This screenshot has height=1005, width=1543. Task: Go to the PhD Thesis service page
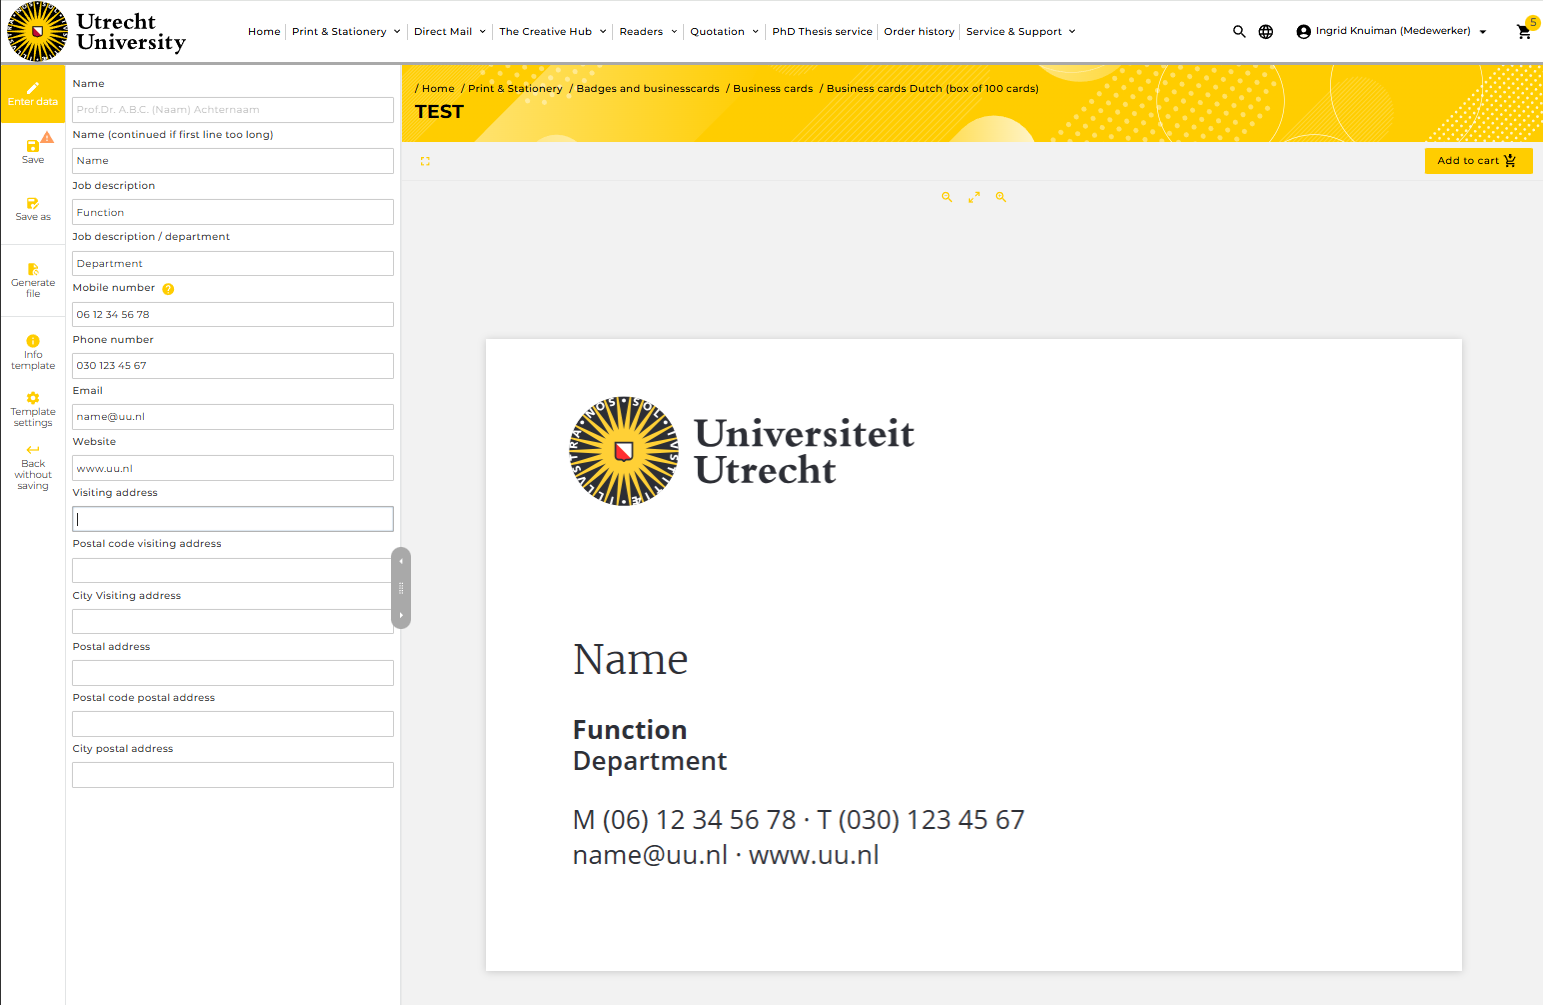coord(821,31)
